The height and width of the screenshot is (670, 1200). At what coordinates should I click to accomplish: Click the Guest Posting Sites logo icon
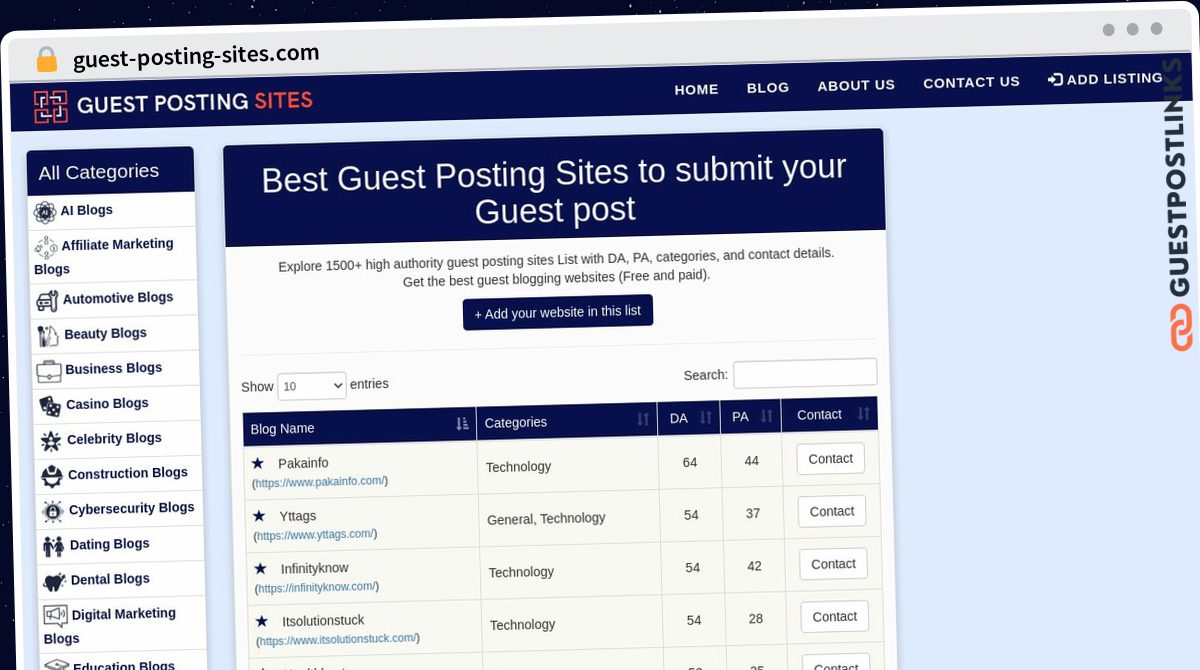[50, 107]
